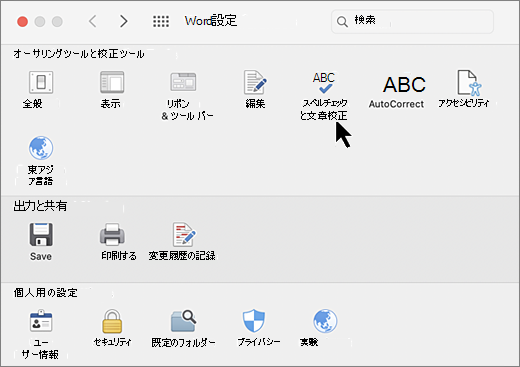Screen dimensions: 520x367
Task: Open スペルチェックと文章校正 settings
Action: tap(324, 82)
